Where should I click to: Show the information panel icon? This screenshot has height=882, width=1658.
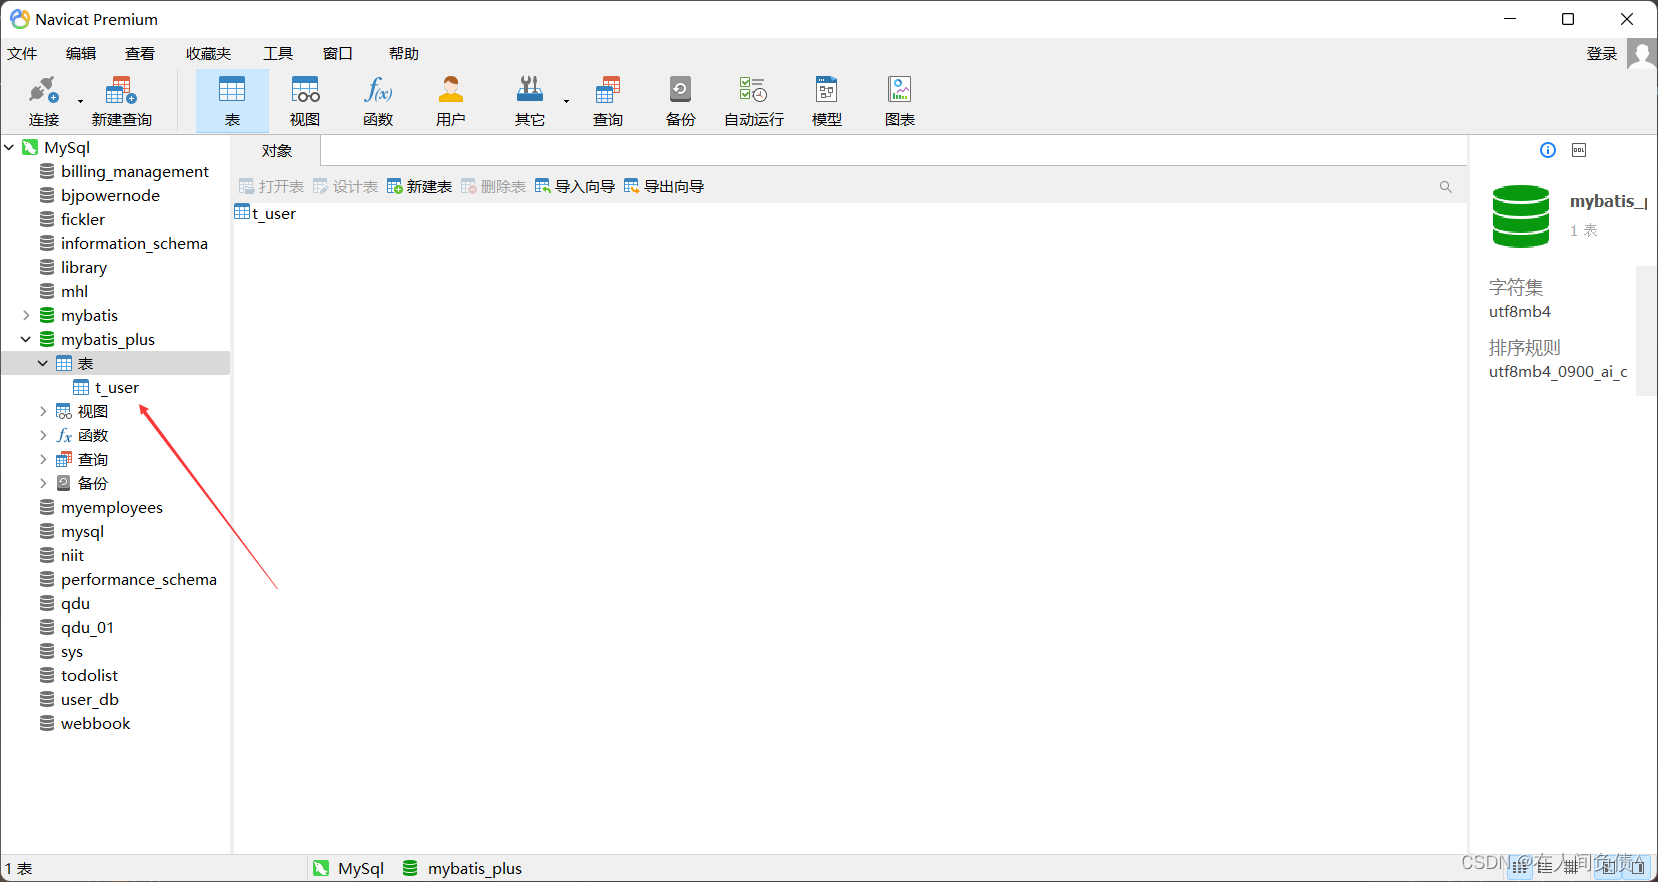[1548, 150]
